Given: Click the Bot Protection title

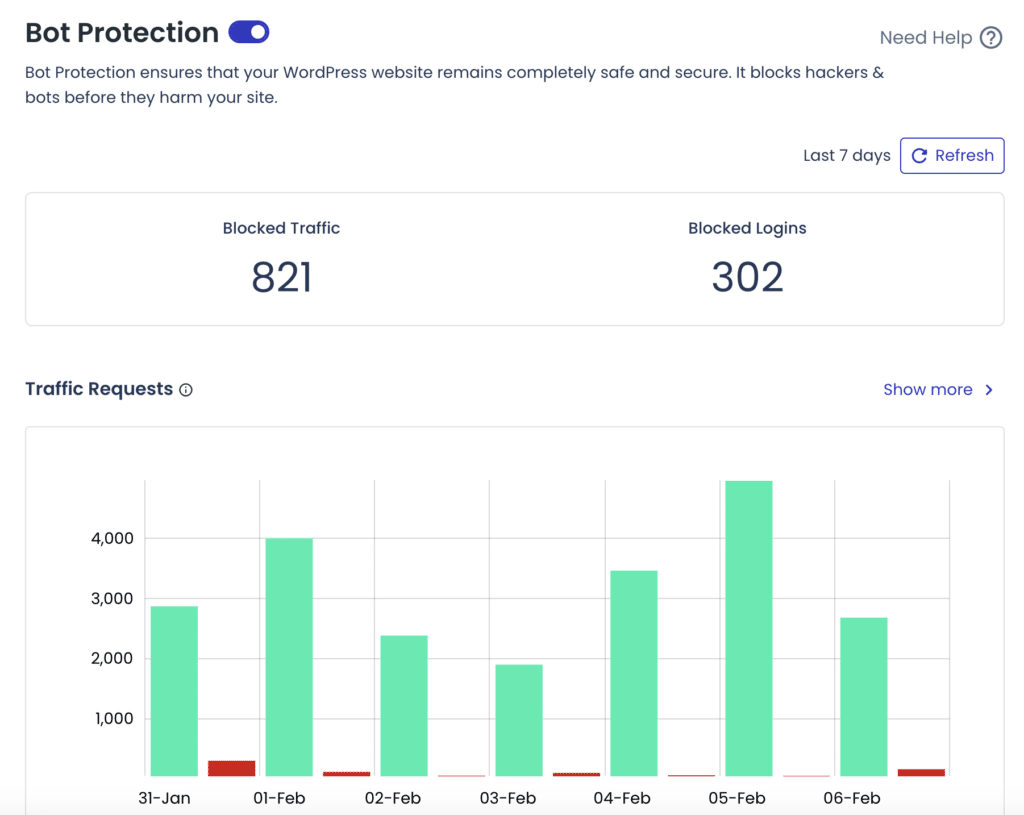Looking at the screenshot, I should click(122, 33).
